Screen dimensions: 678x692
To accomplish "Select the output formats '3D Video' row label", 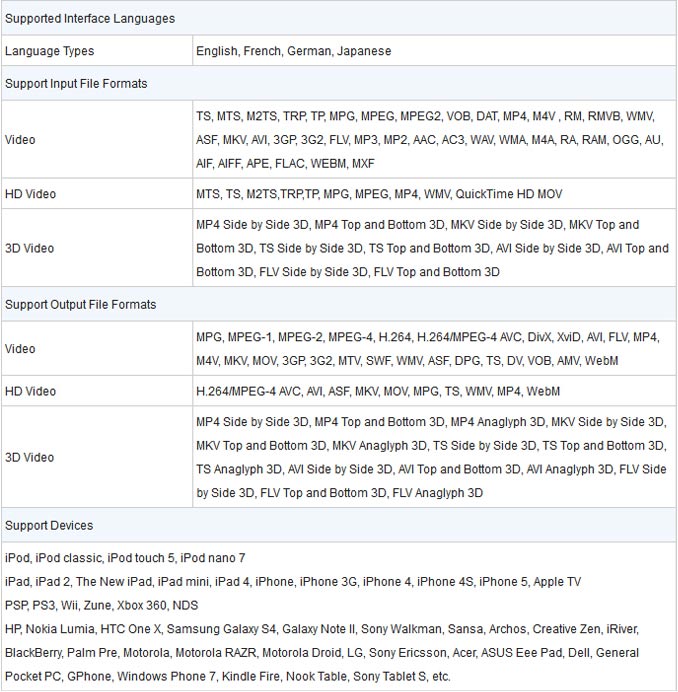I will 30,457.
